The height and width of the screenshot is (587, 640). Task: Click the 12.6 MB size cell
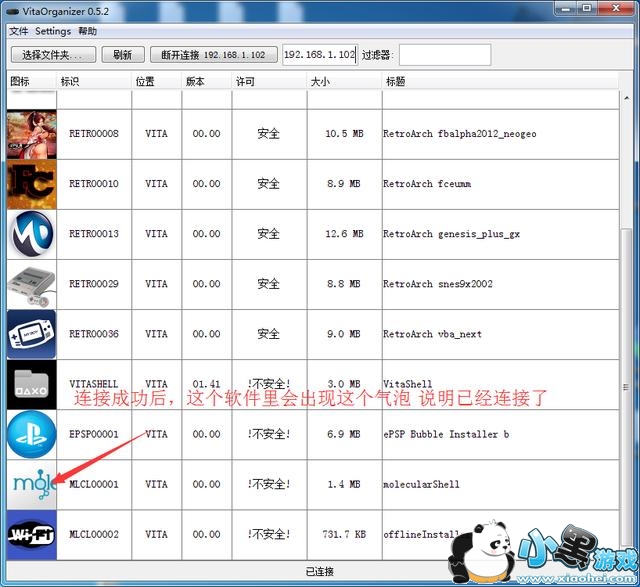tap(344, 234)
